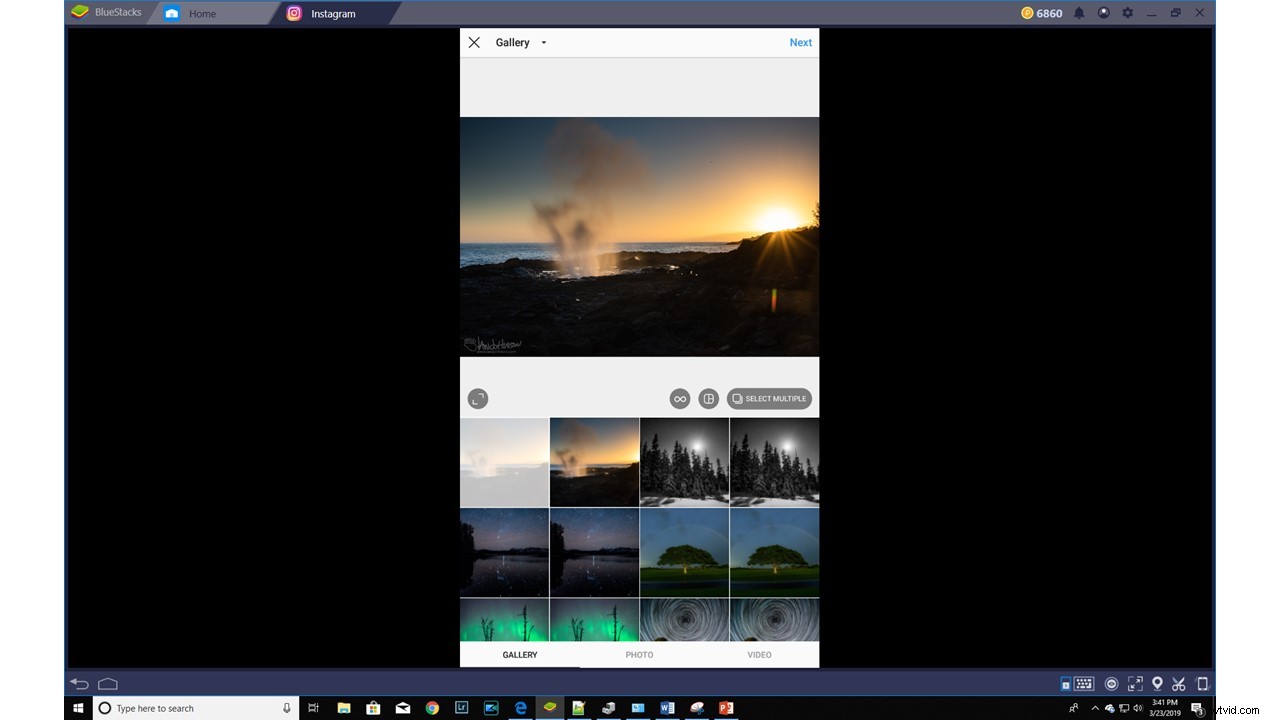Click the BlueStacks account profile icon
Screen dimensions: 1280x720
(1103, 12)
